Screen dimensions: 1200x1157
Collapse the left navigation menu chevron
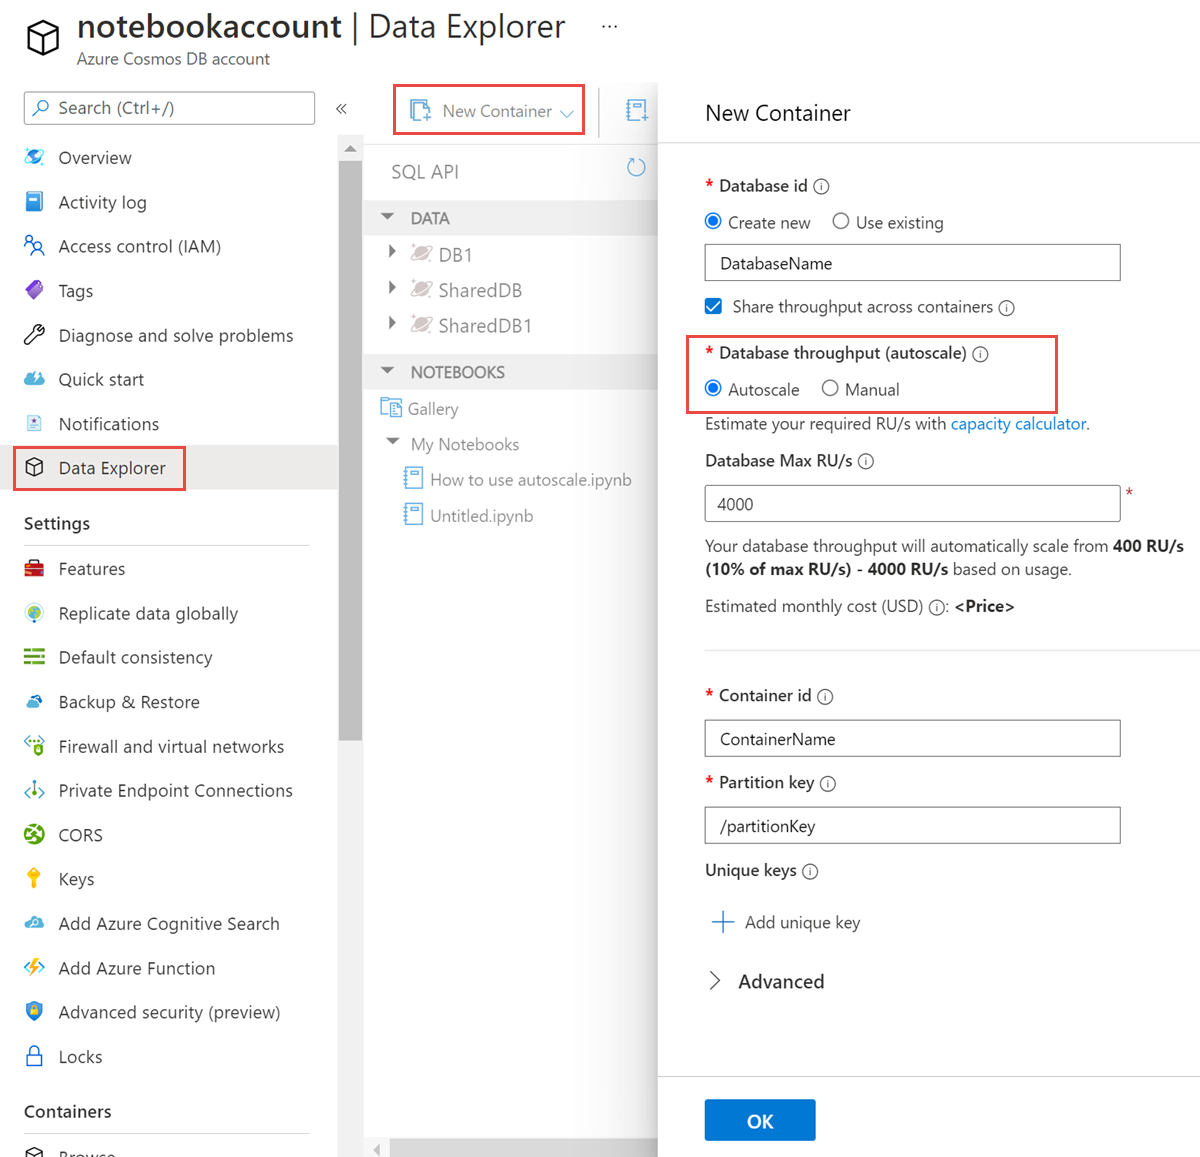pyautogui.click(x=341, y=108)
